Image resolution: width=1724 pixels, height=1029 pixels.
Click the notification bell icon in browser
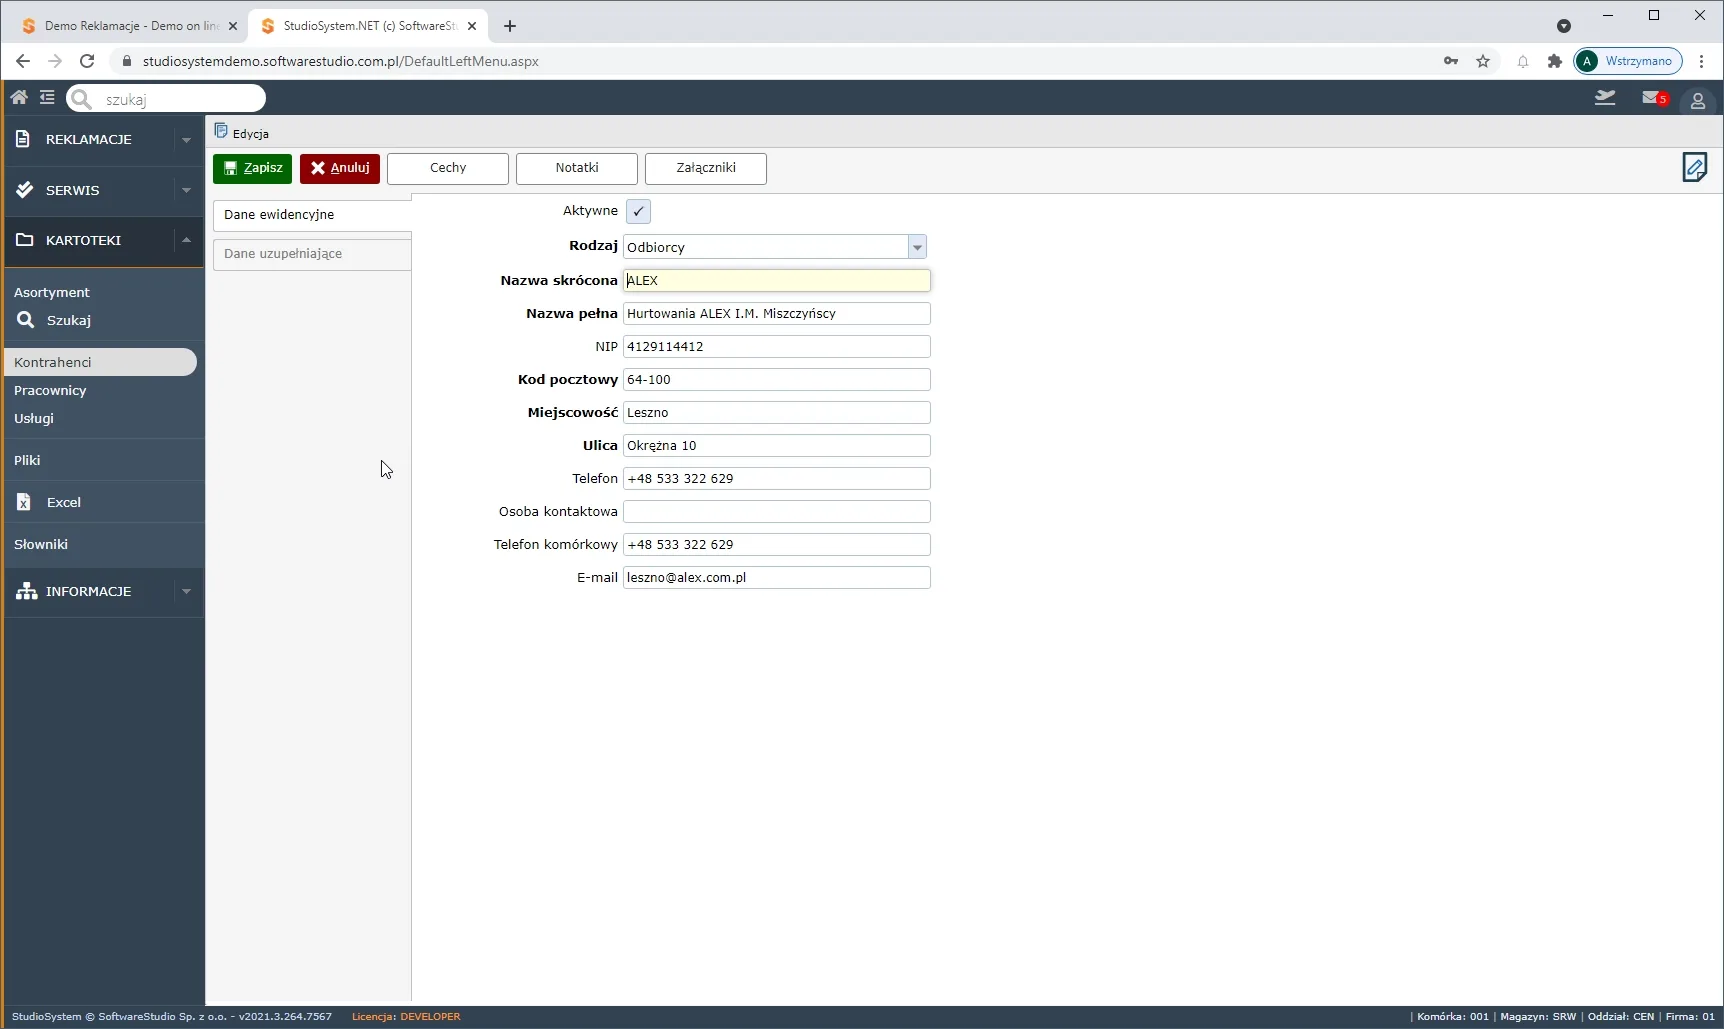click(x=1523, y=61)
